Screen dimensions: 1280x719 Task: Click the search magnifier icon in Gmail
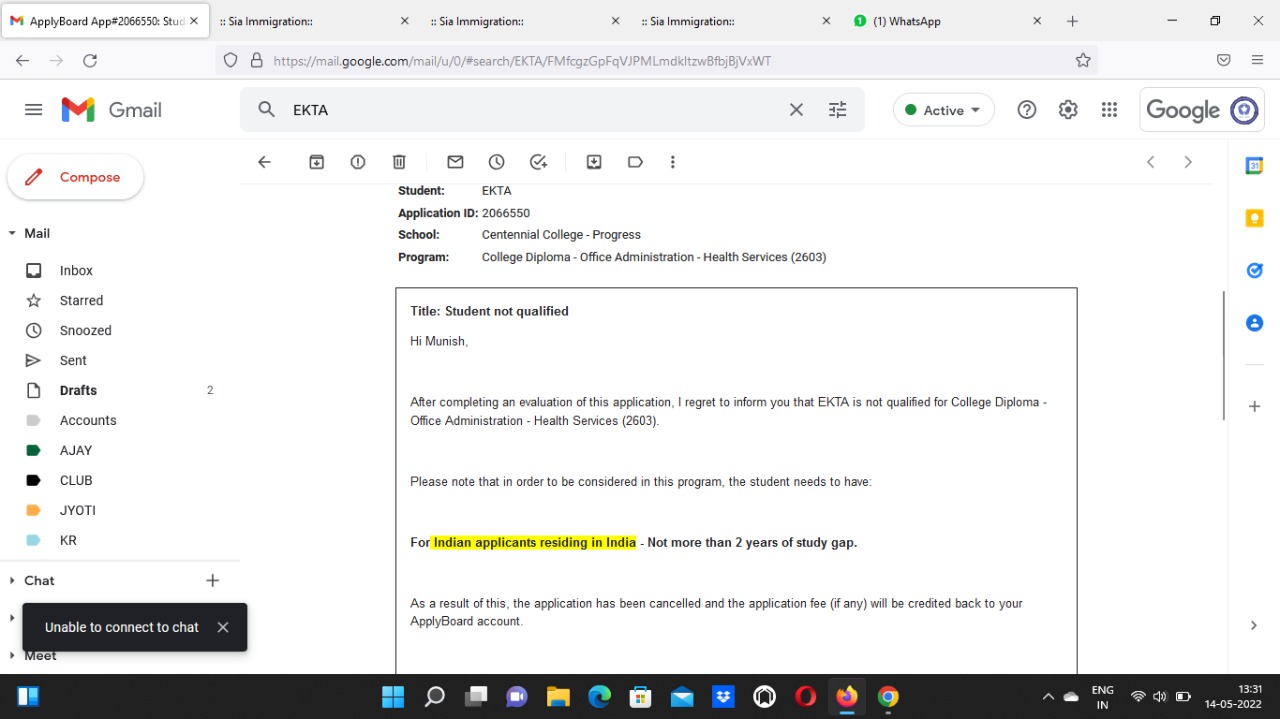pyautogui.click(x=266, y=110)
